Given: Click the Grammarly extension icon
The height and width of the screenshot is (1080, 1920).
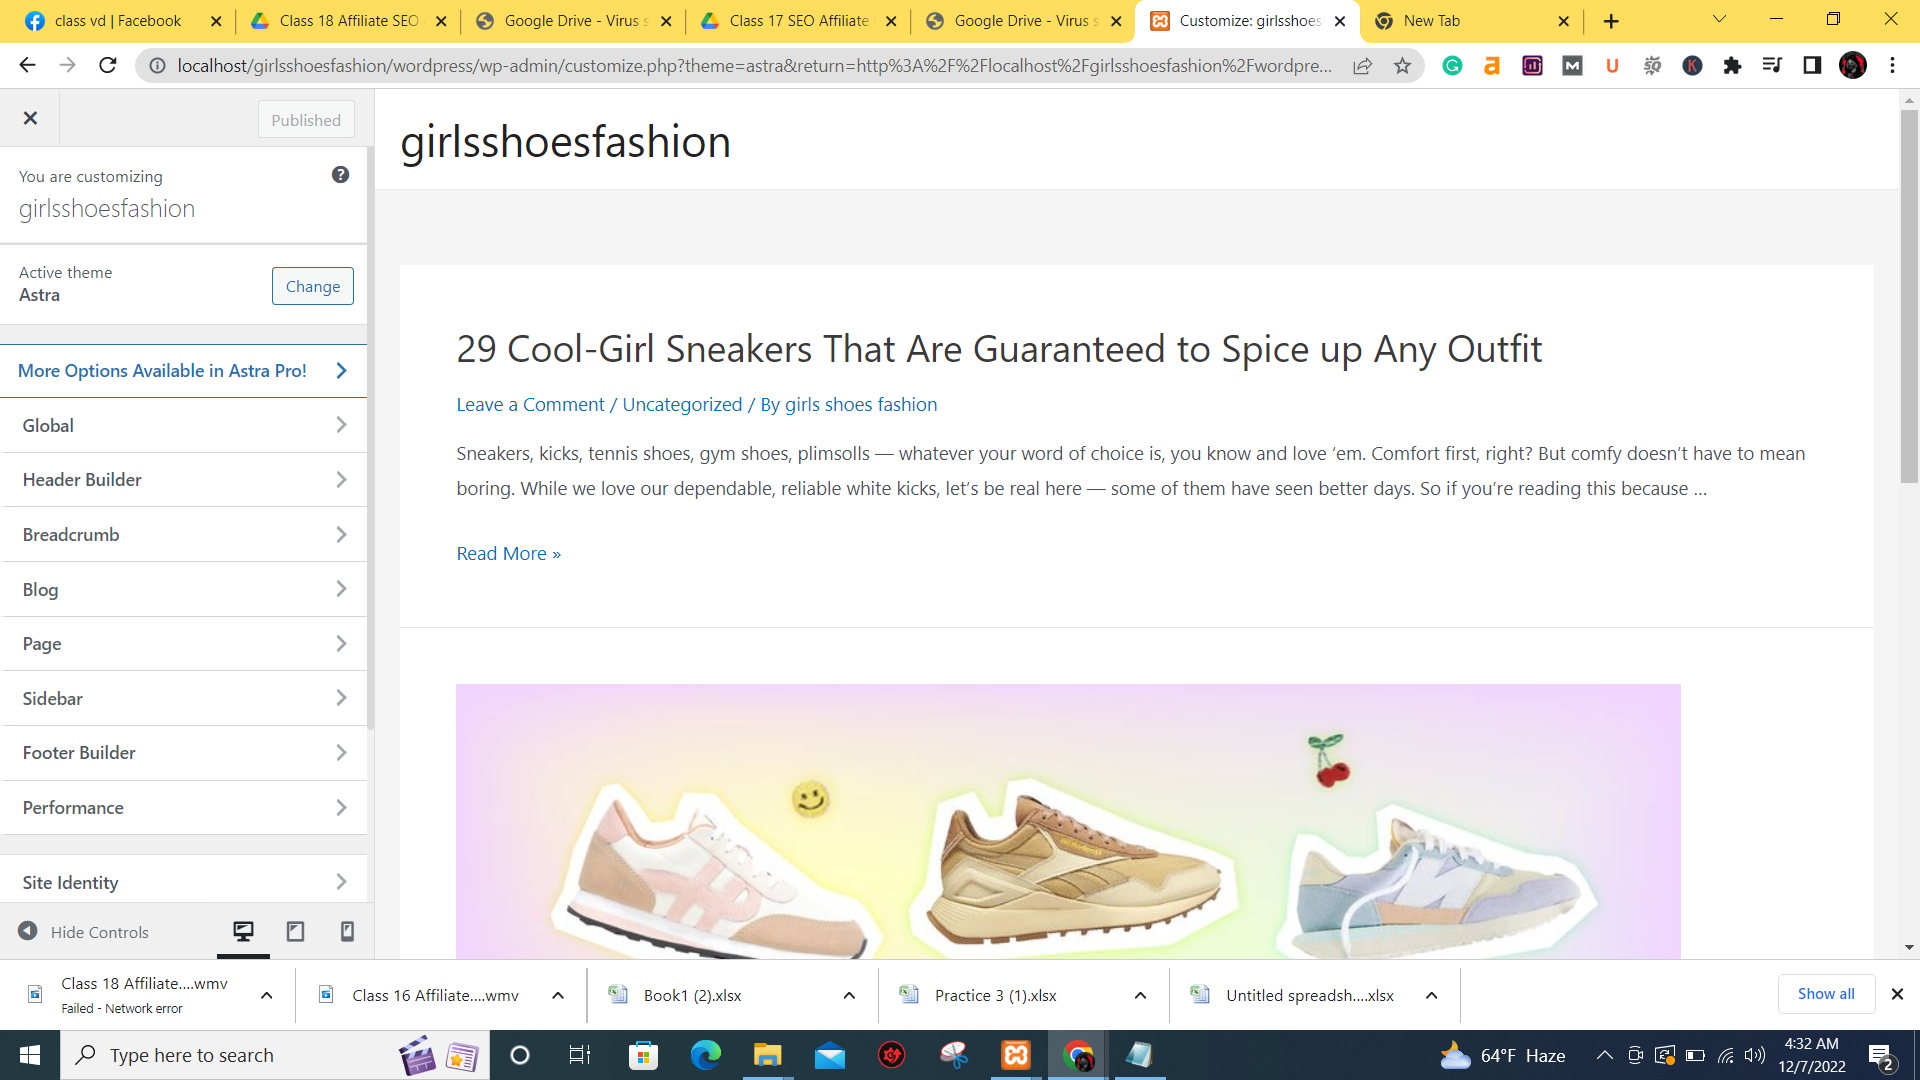Looking at the screenshot, I should (x=1452, y=66).
